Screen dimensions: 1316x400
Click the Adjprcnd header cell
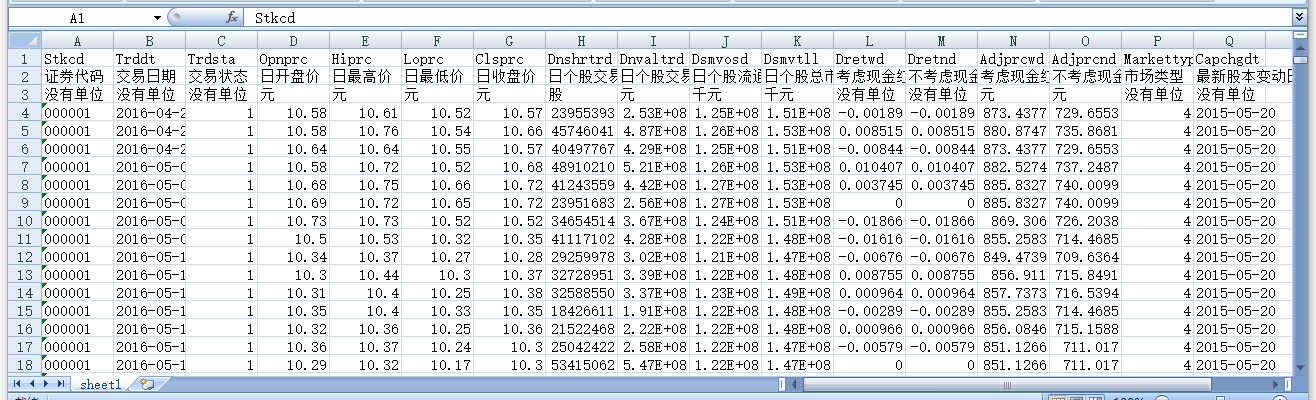coord(1085,58)
